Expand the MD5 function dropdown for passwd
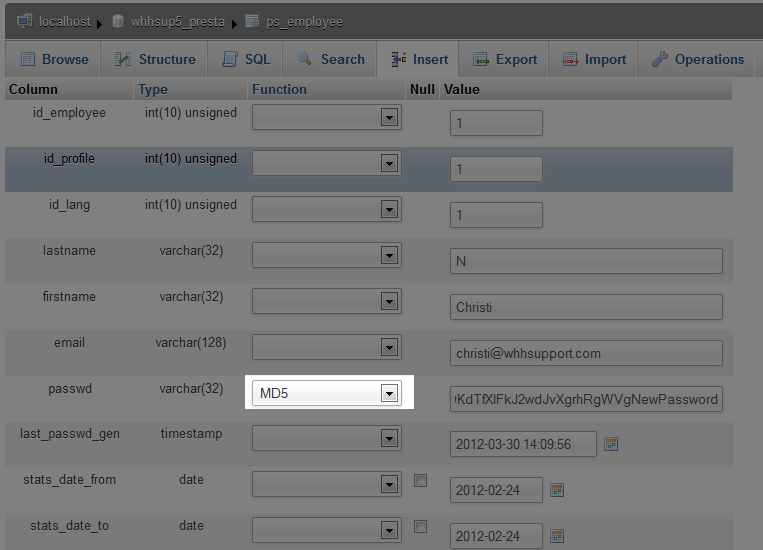 pyautogui.click(x=389, y=394)
